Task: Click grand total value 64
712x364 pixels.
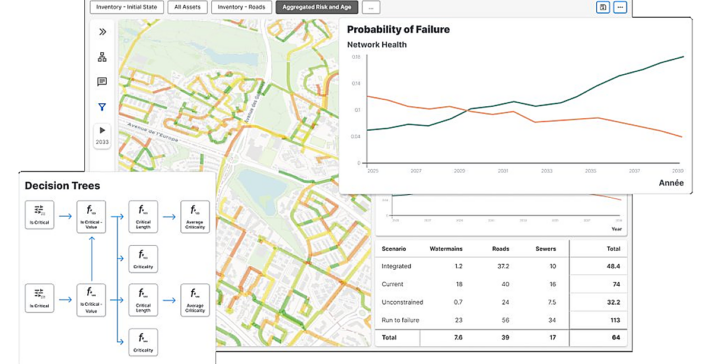Action: (616, 338)
